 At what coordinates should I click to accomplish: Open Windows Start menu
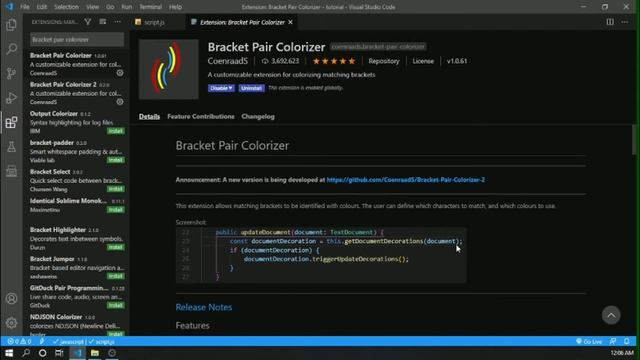tap(9, 353)
